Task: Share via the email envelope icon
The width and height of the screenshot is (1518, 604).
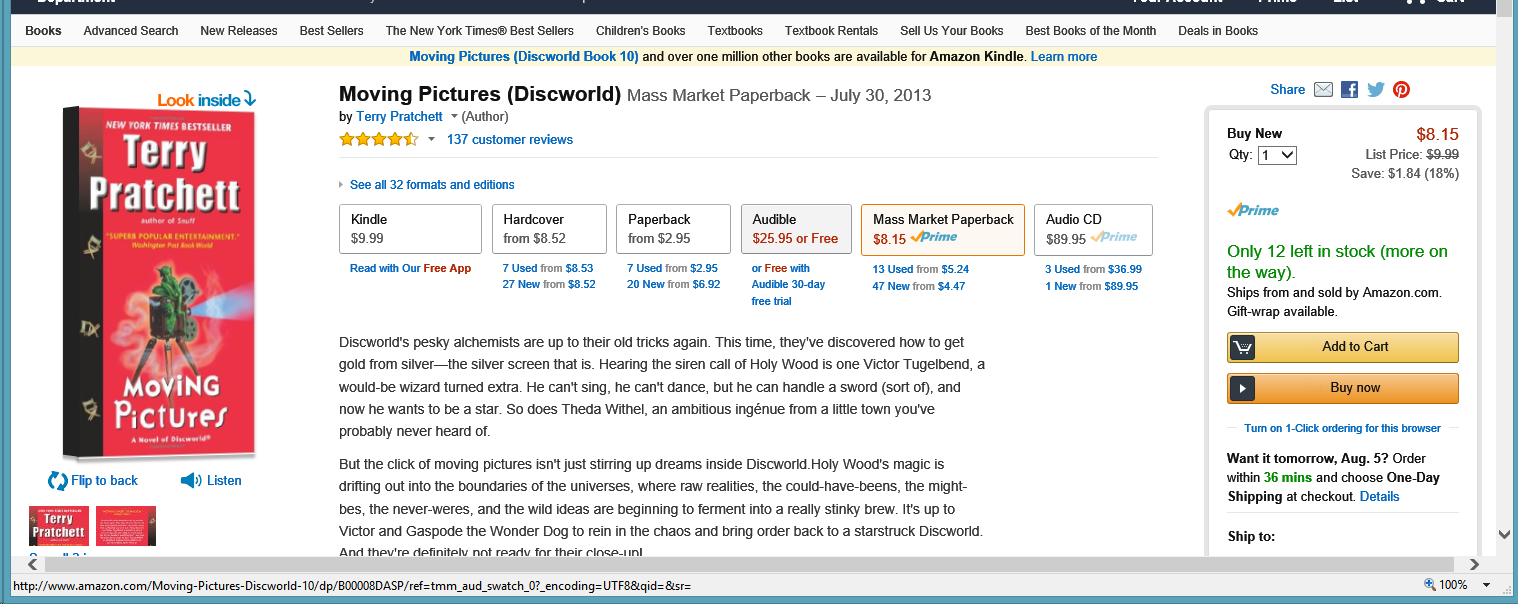Action: pos(1323,90)
